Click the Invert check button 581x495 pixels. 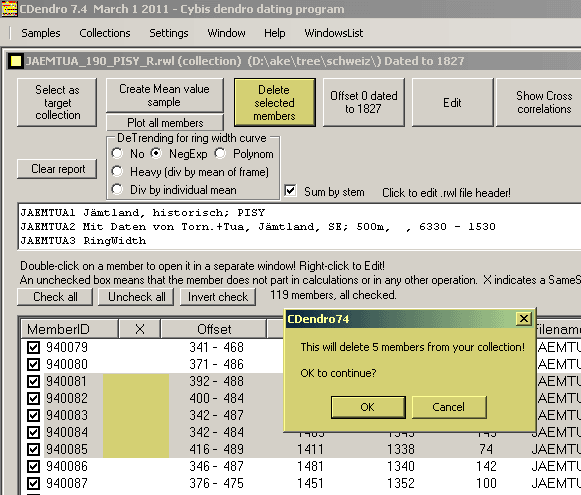(x=218, y=297)
